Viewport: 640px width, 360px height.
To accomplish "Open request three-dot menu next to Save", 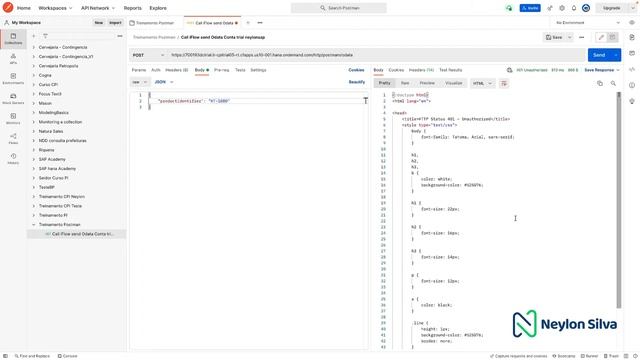I will coord(582,37).
